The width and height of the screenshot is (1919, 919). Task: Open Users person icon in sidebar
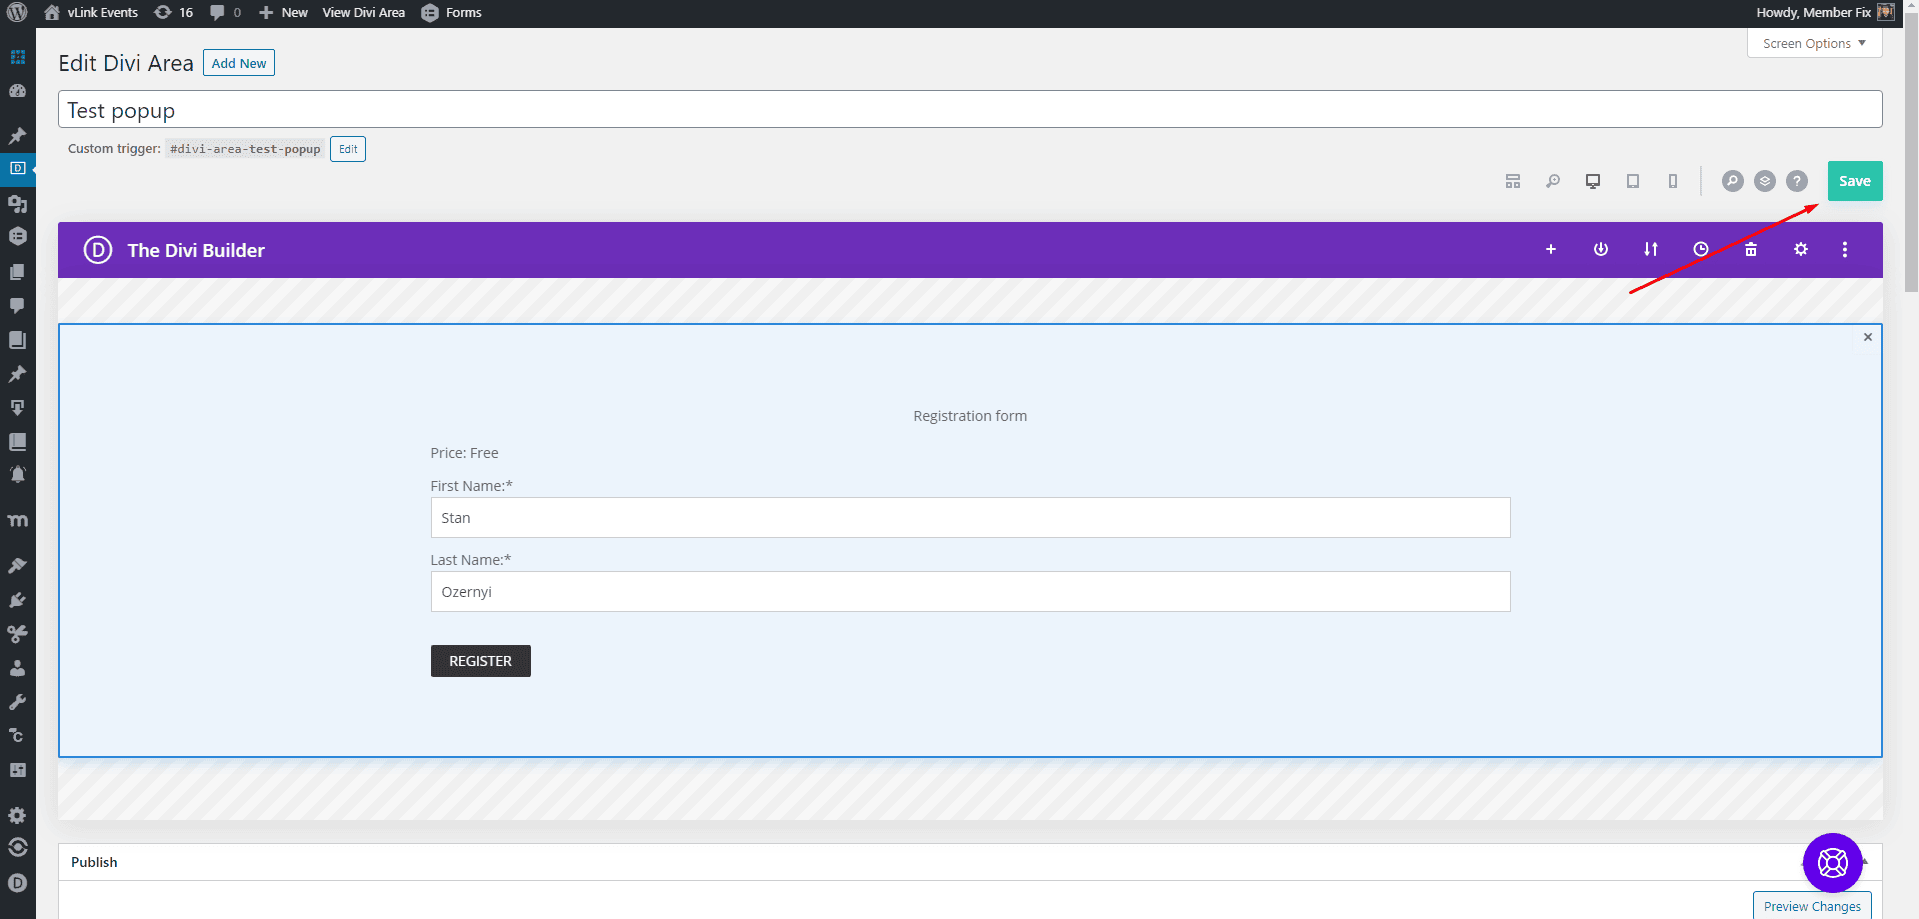pos(17,668)
